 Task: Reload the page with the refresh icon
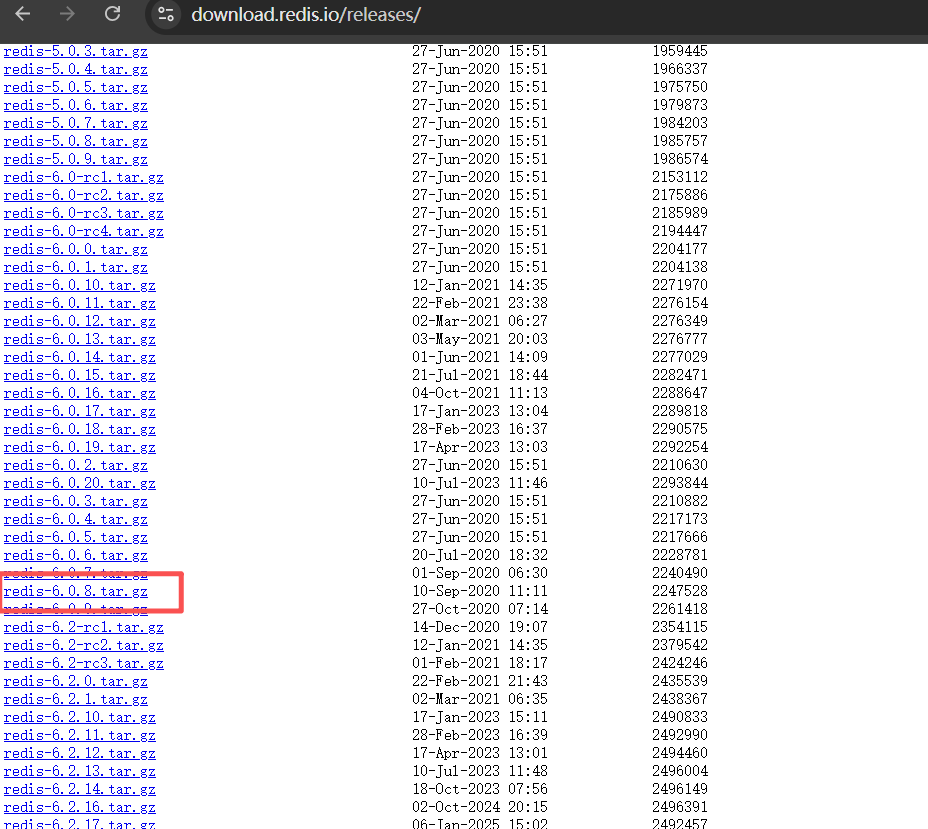[112, 14]
